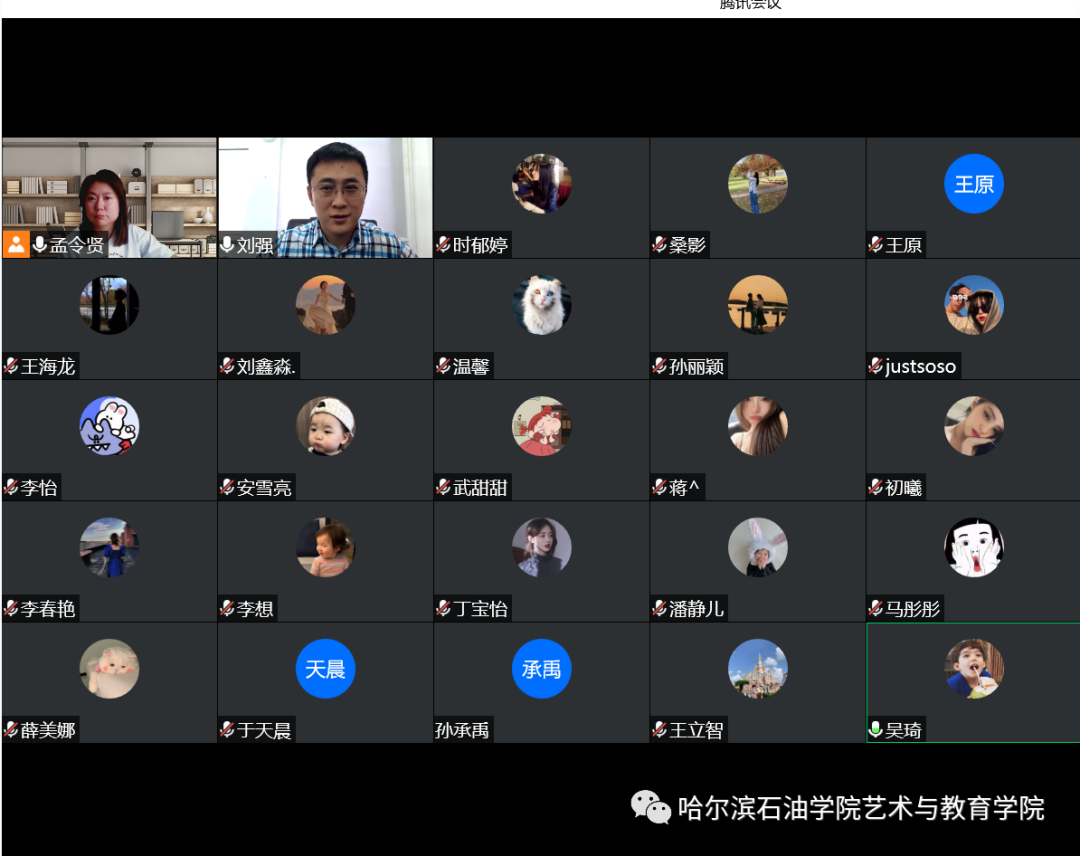Click the blue 承禹 avatar circle

[x=541, y=669]
